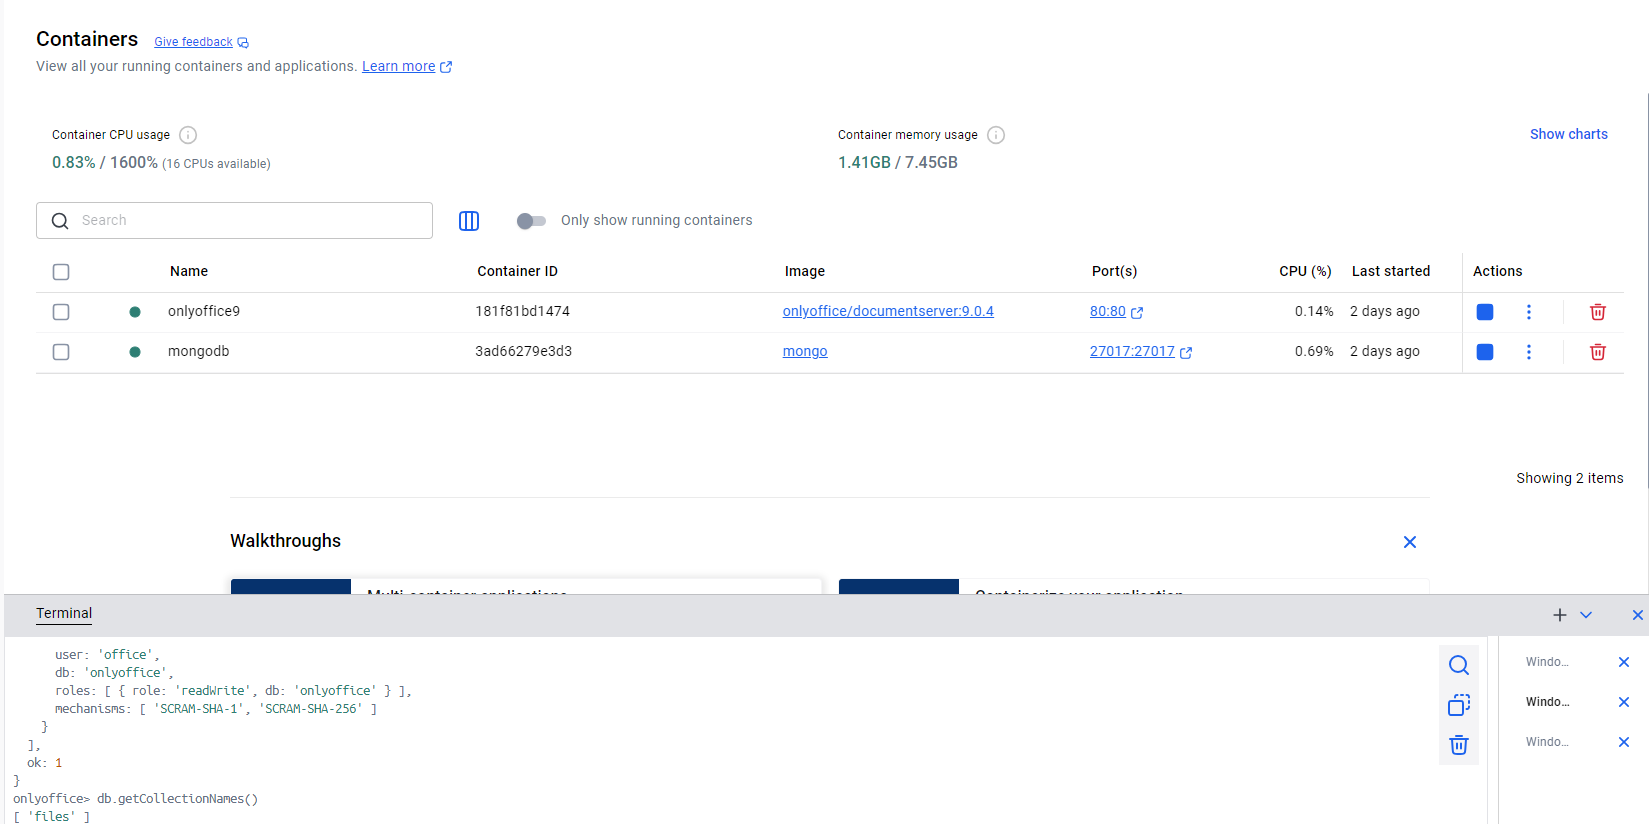Click the Container memory usage info icon
Viewport: 1649px width, 824px height.
(996, 135)
